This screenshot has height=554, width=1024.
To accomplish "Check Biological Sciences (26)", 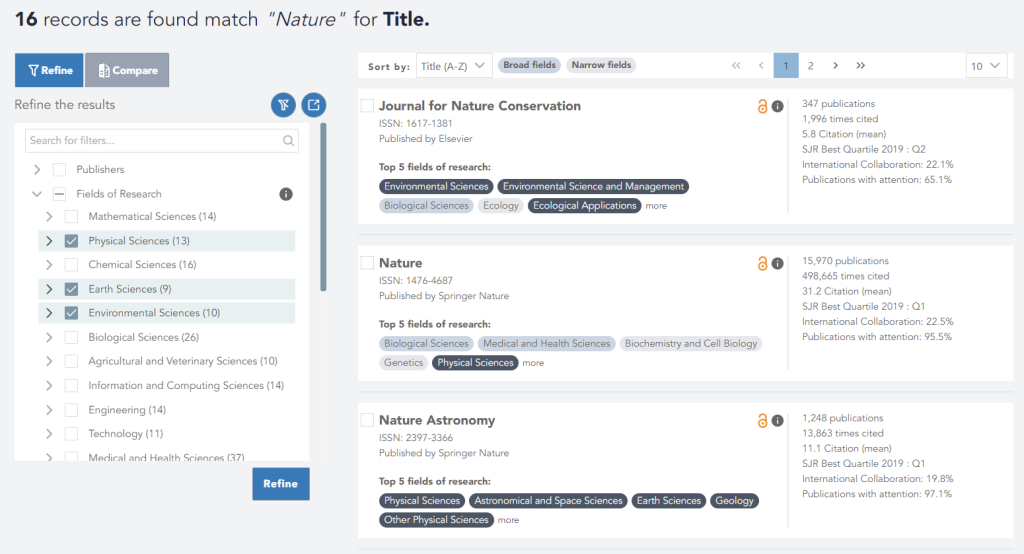I will coord(71,337).
